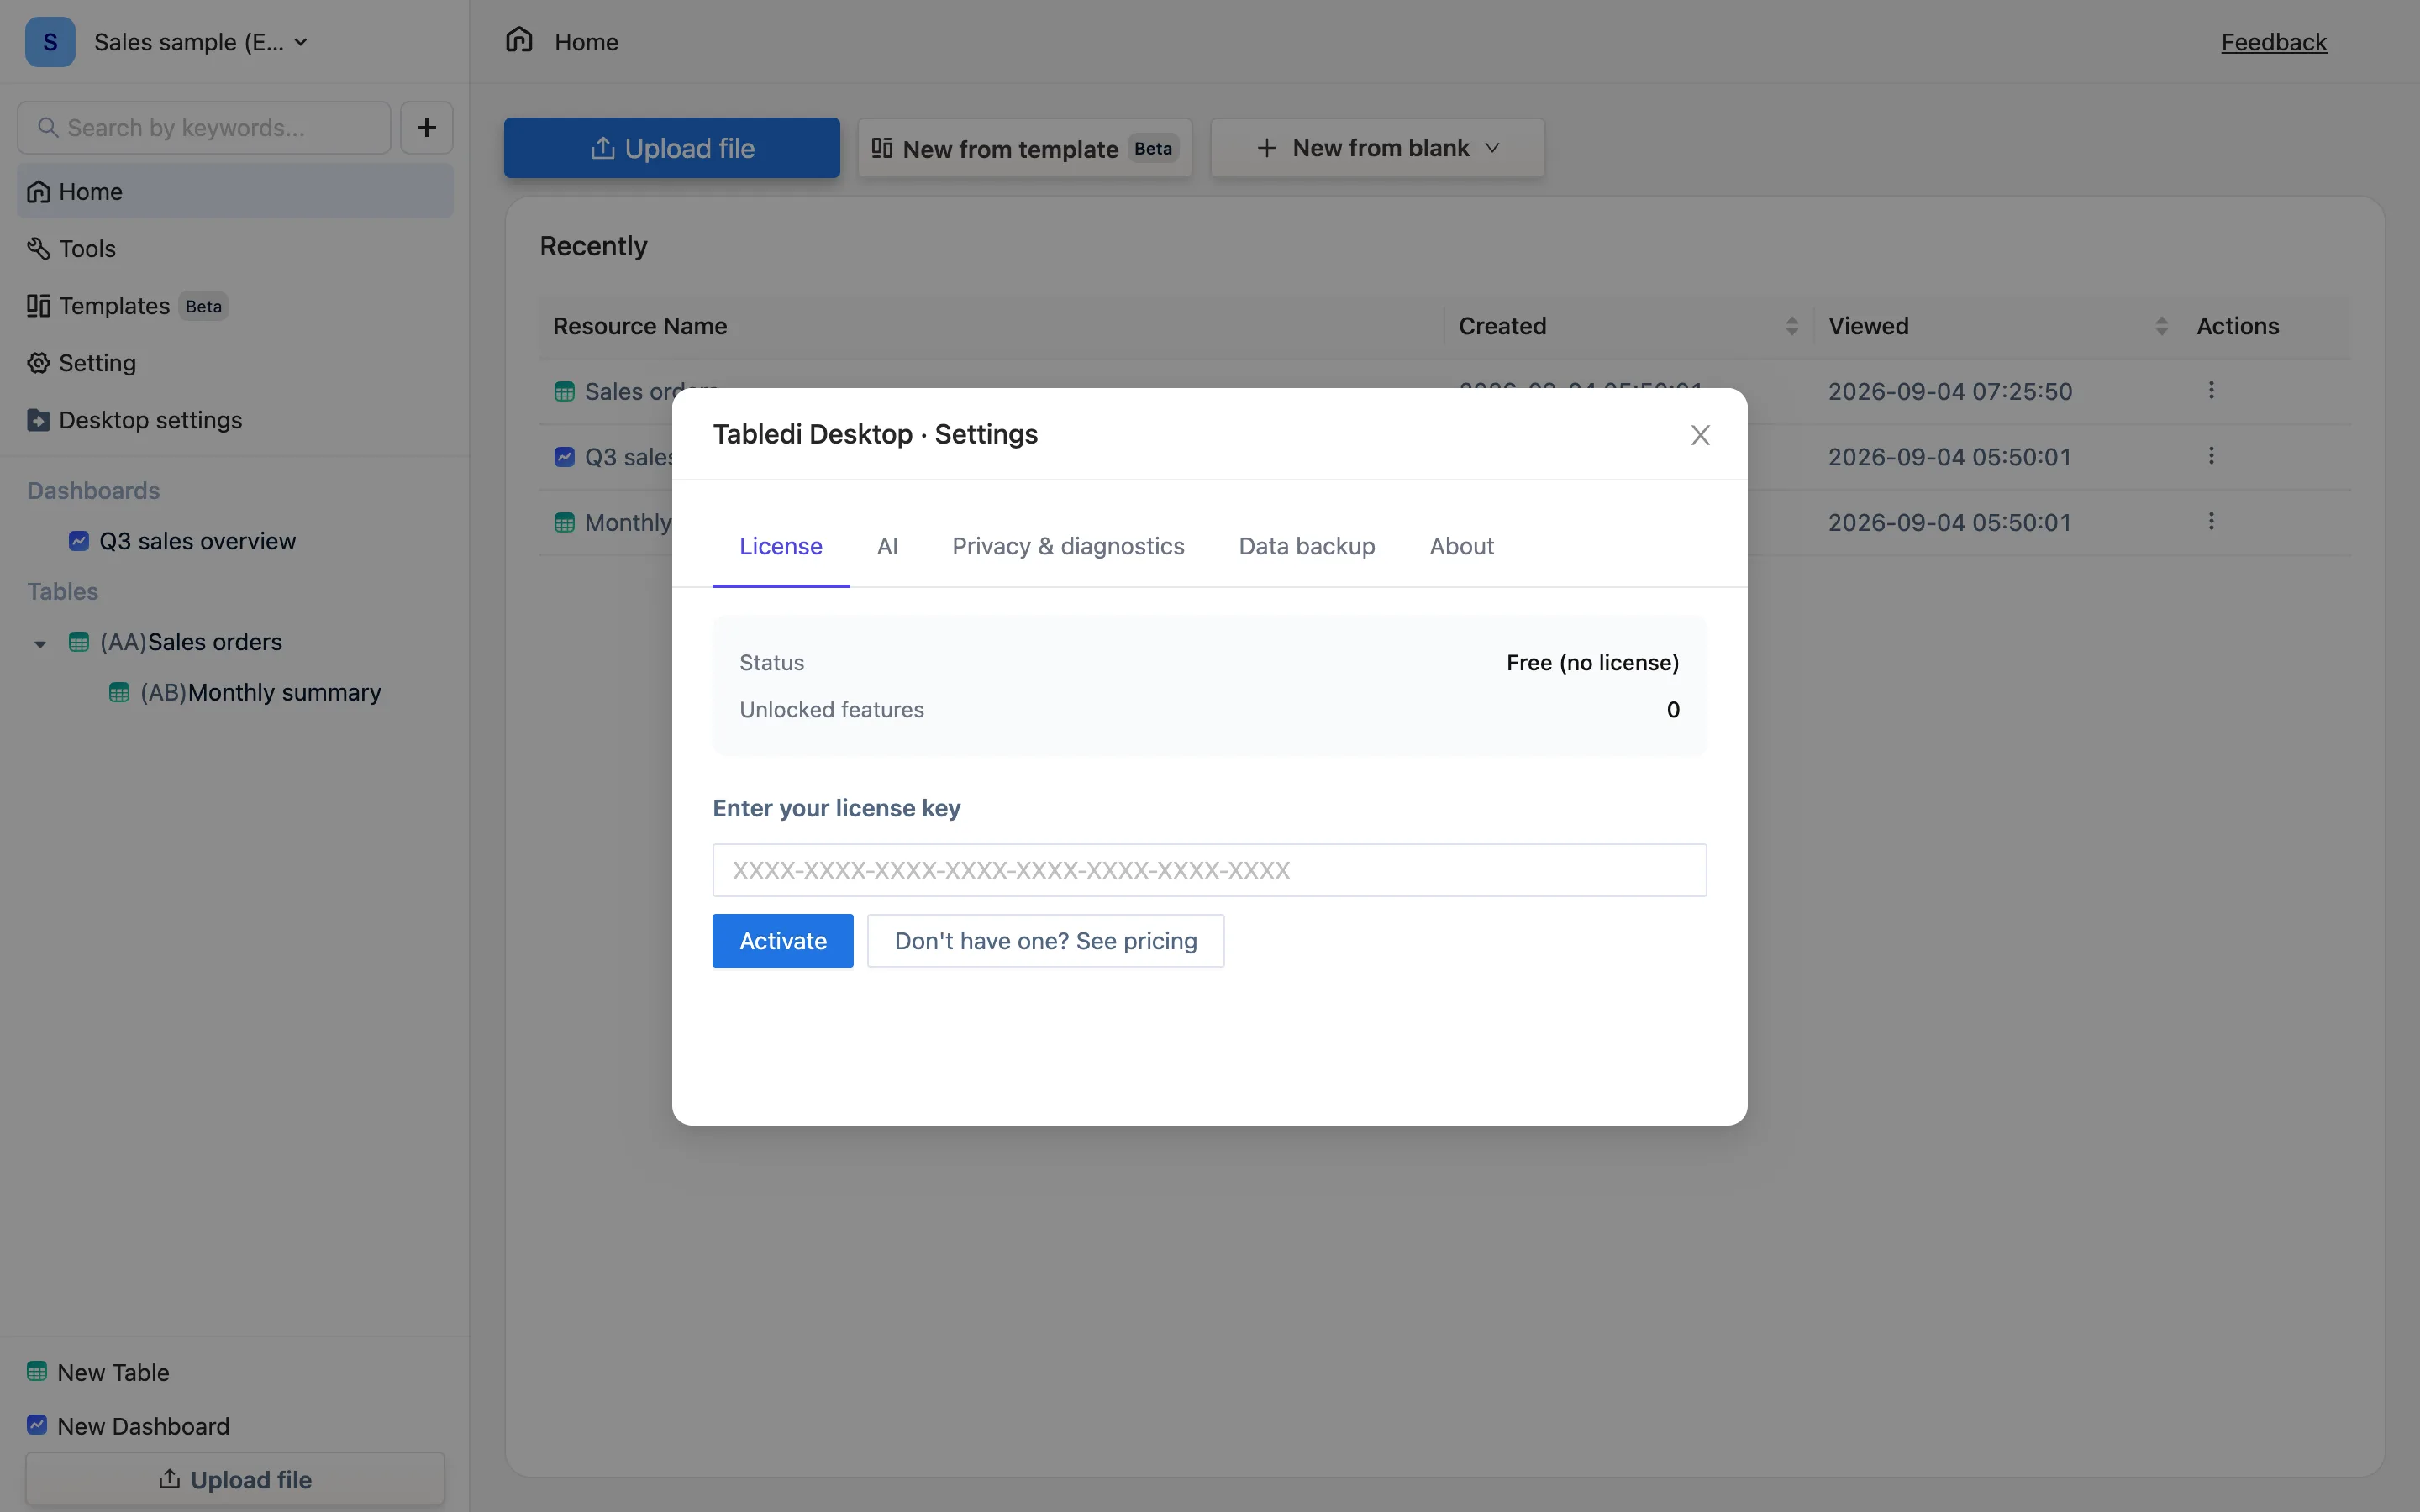Image resolution: width=2420 pixels, height=1512 pixels.
Task: Click the sidebar Upload file button
Action: click(235, 1479)
